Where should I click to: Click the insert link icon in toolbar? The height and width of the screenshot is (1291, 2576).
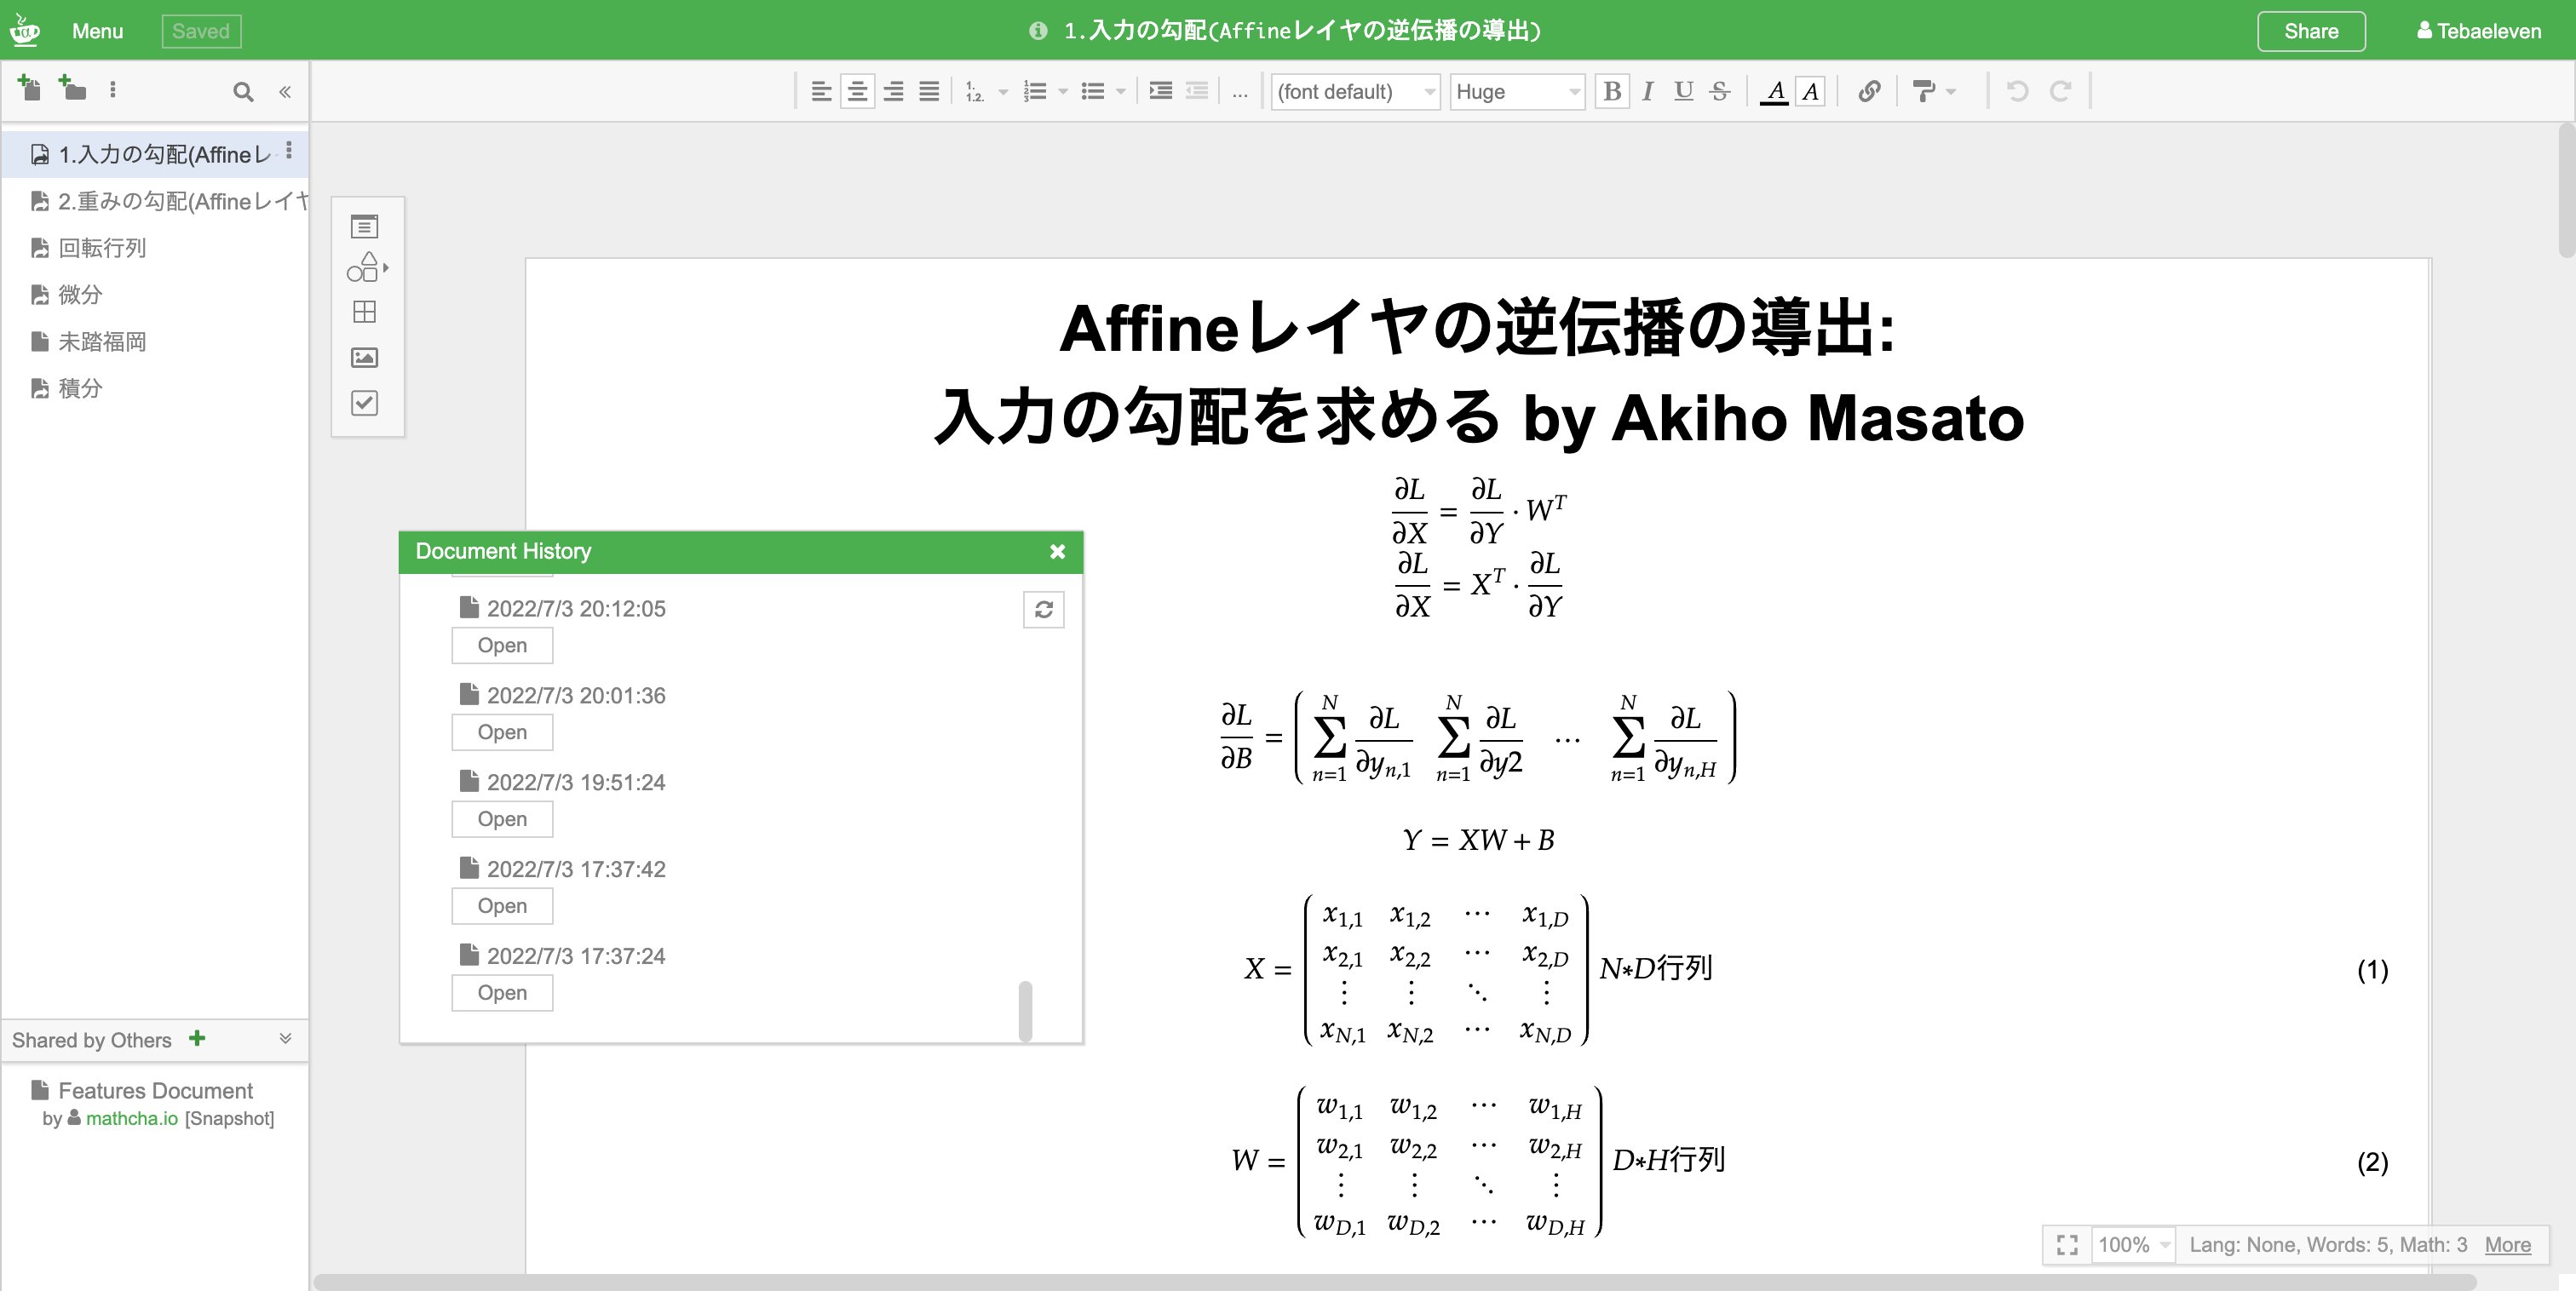tap(1868, 91)
